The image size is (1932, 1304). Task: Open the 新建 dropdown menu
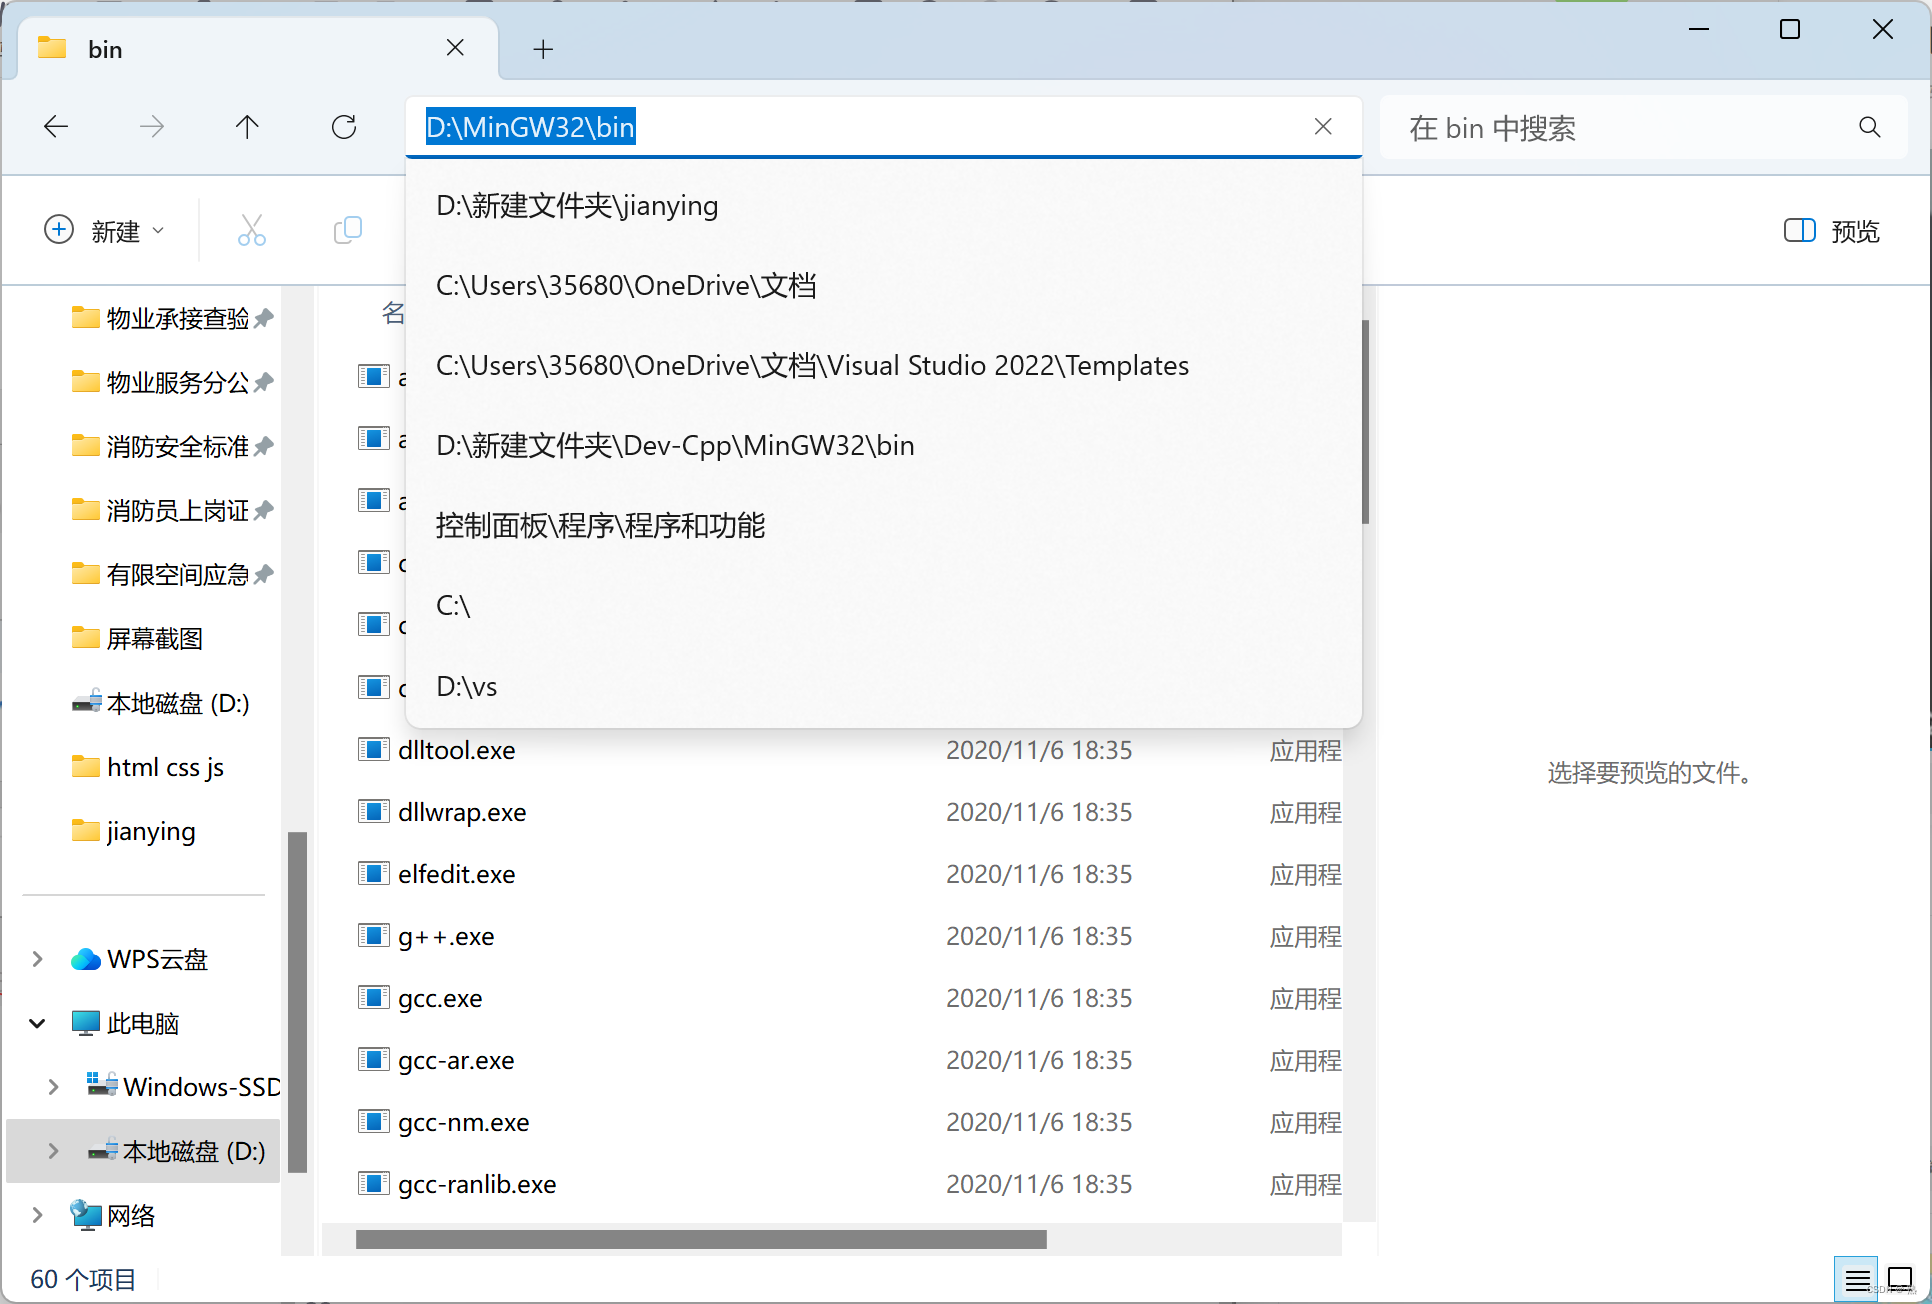tap(104, 231)
